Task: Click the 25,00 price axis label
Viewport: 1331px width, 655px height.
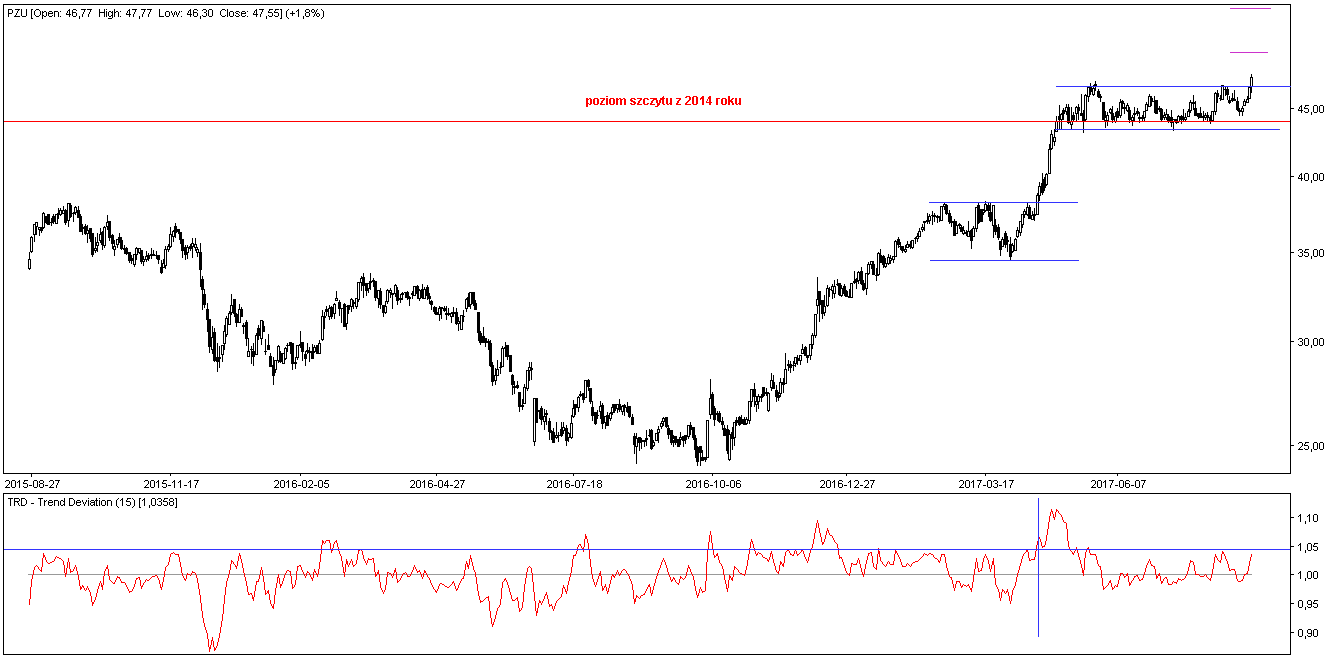Action: click(x=1310, y=446)
